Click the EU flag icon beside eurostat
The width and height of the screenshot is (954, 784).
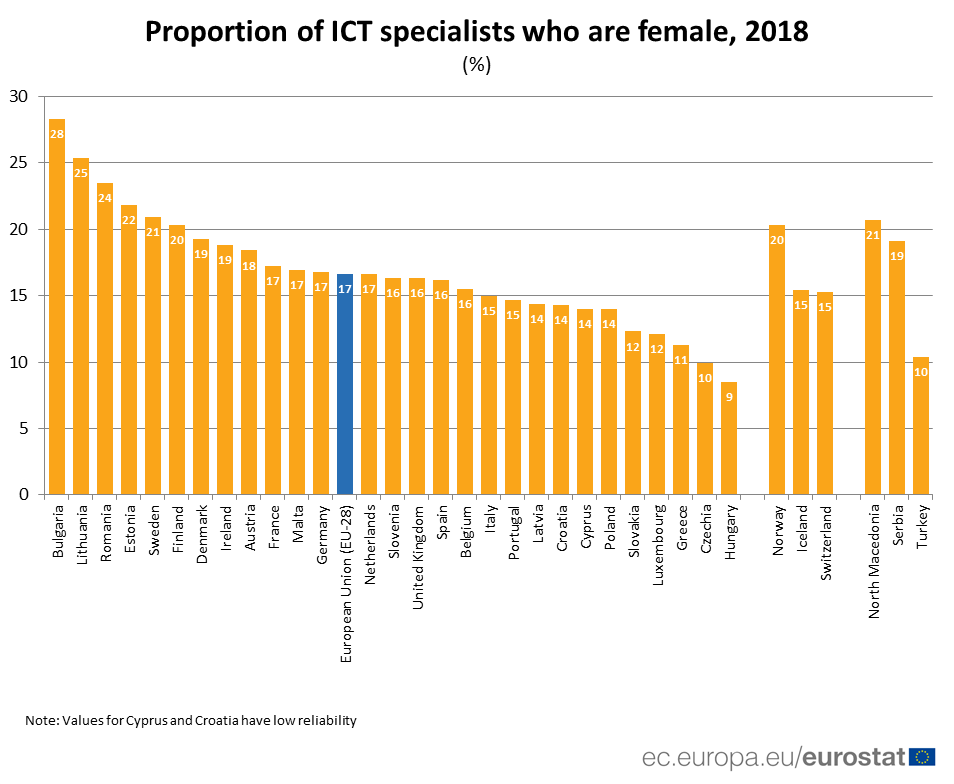(x=922, y=756)
